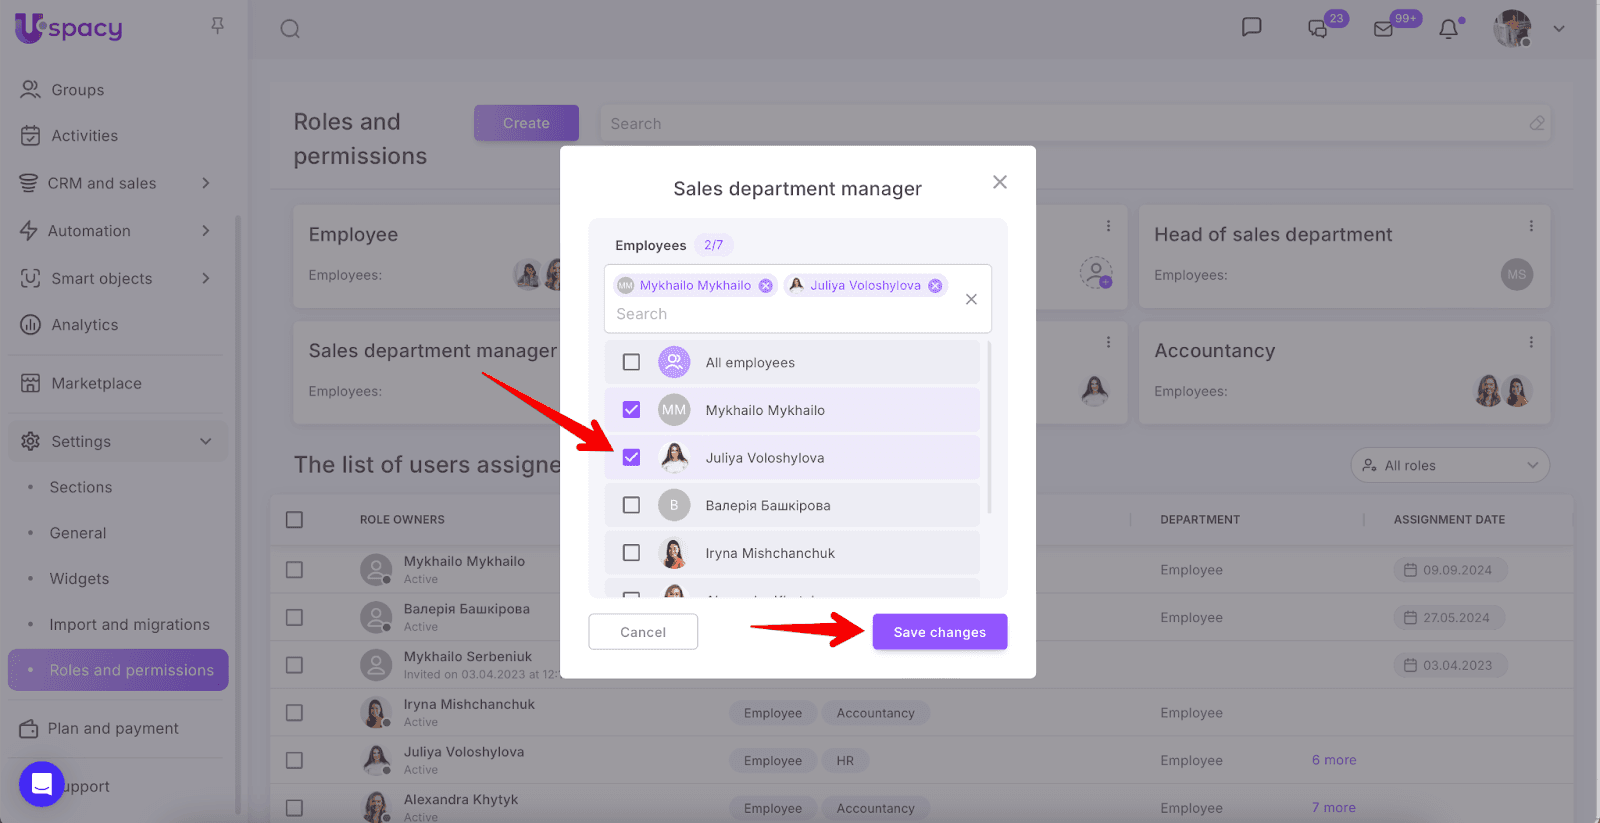Screen dimensions: 1600x823
Task: Click the Save changes button
Action: coord(939,632)
